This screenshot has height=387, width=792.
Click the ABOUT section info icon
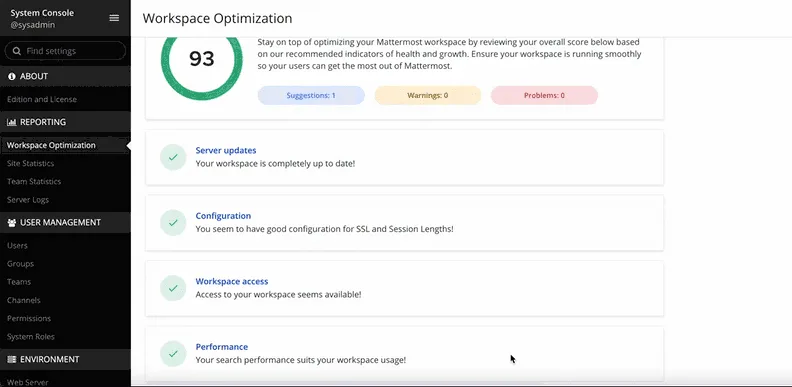coord(12,76)
